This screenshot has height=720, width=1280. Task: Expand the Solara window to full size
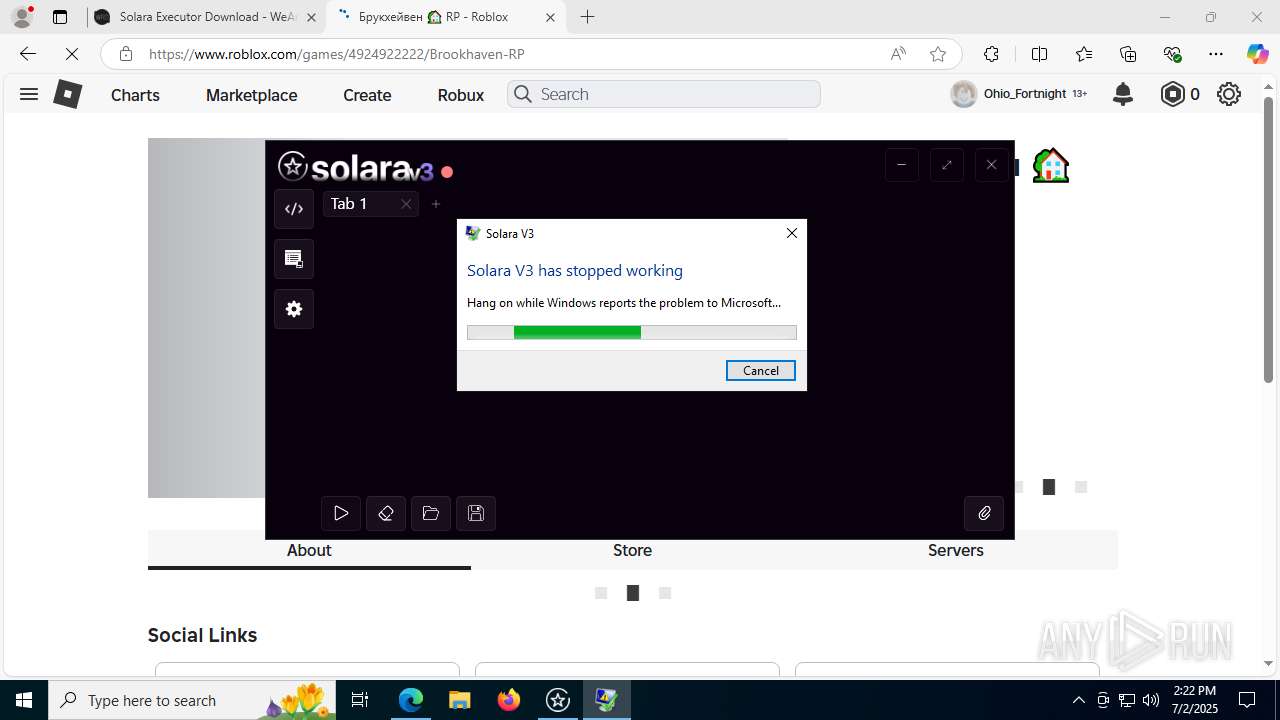tap(947, 165)
